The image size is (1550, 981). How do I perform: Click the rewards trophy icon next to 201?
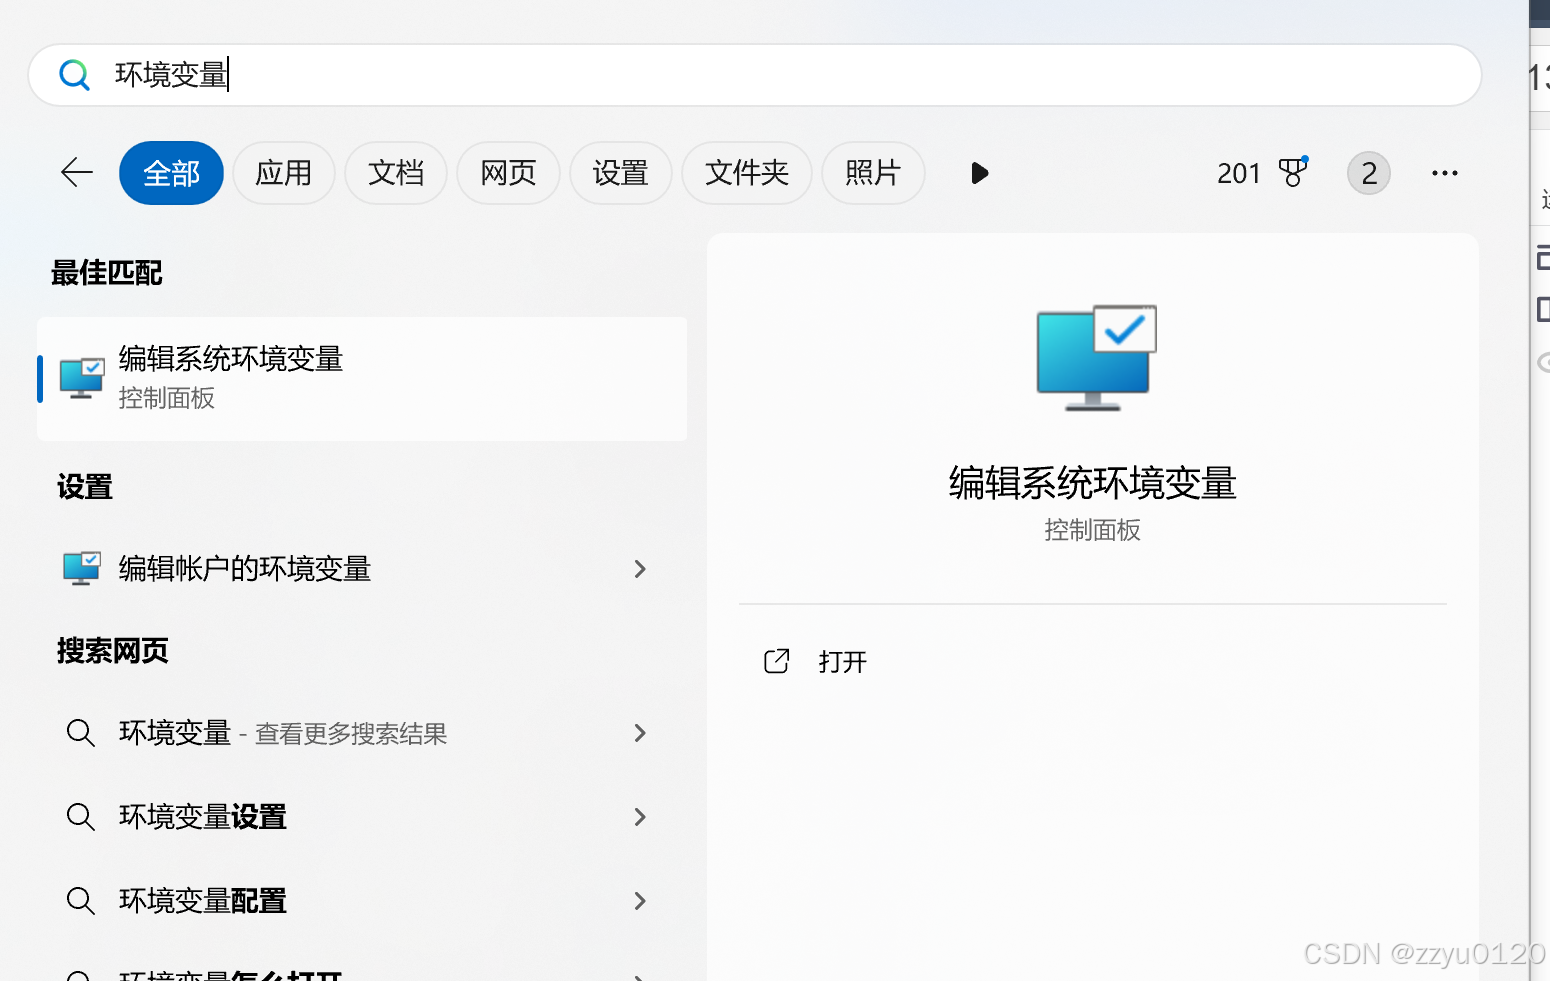click(x=1293, y=172)
